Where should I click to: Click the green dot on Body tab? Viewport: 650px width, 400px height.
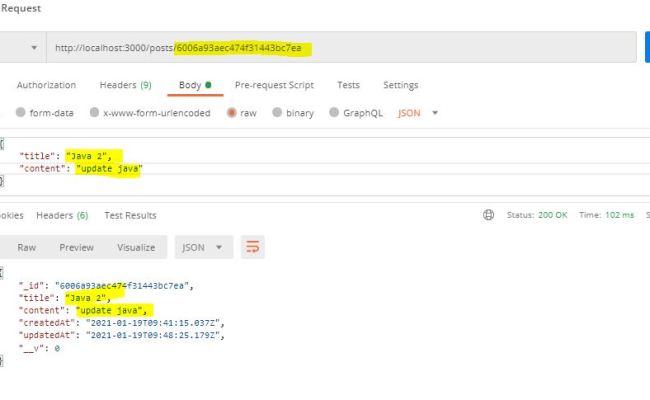(x=208, y=85)
